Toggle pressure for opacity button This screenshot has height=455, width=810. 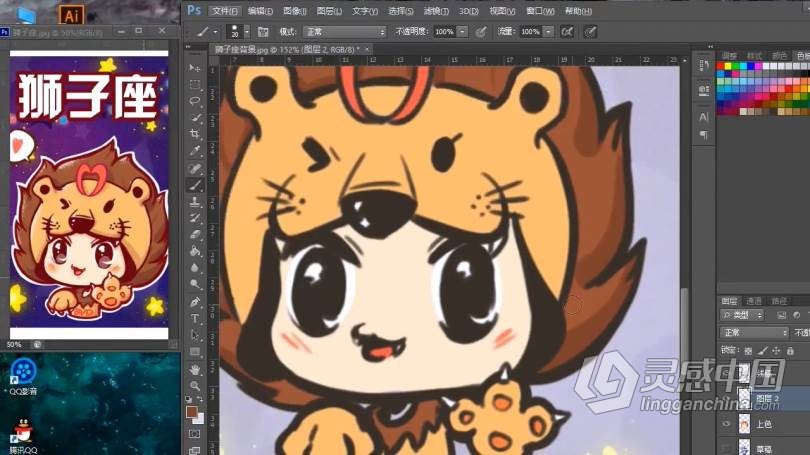(x=481, y=32)
